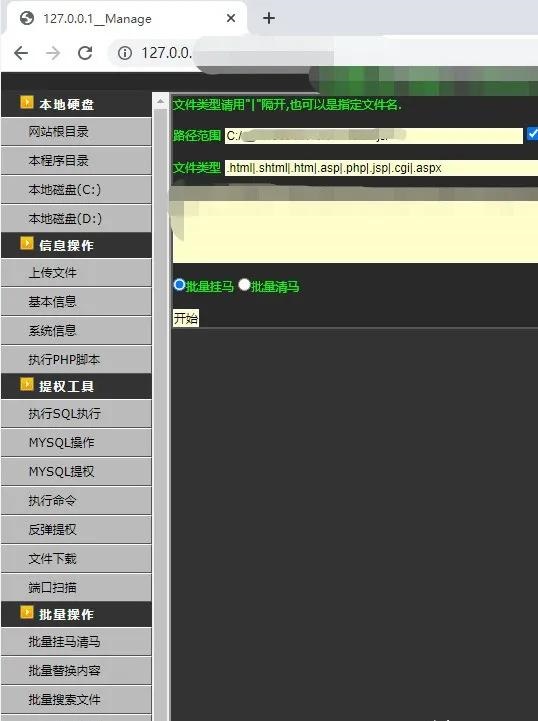
Task: Open the 端口扫描 menu item
Action: pos(76,587)
